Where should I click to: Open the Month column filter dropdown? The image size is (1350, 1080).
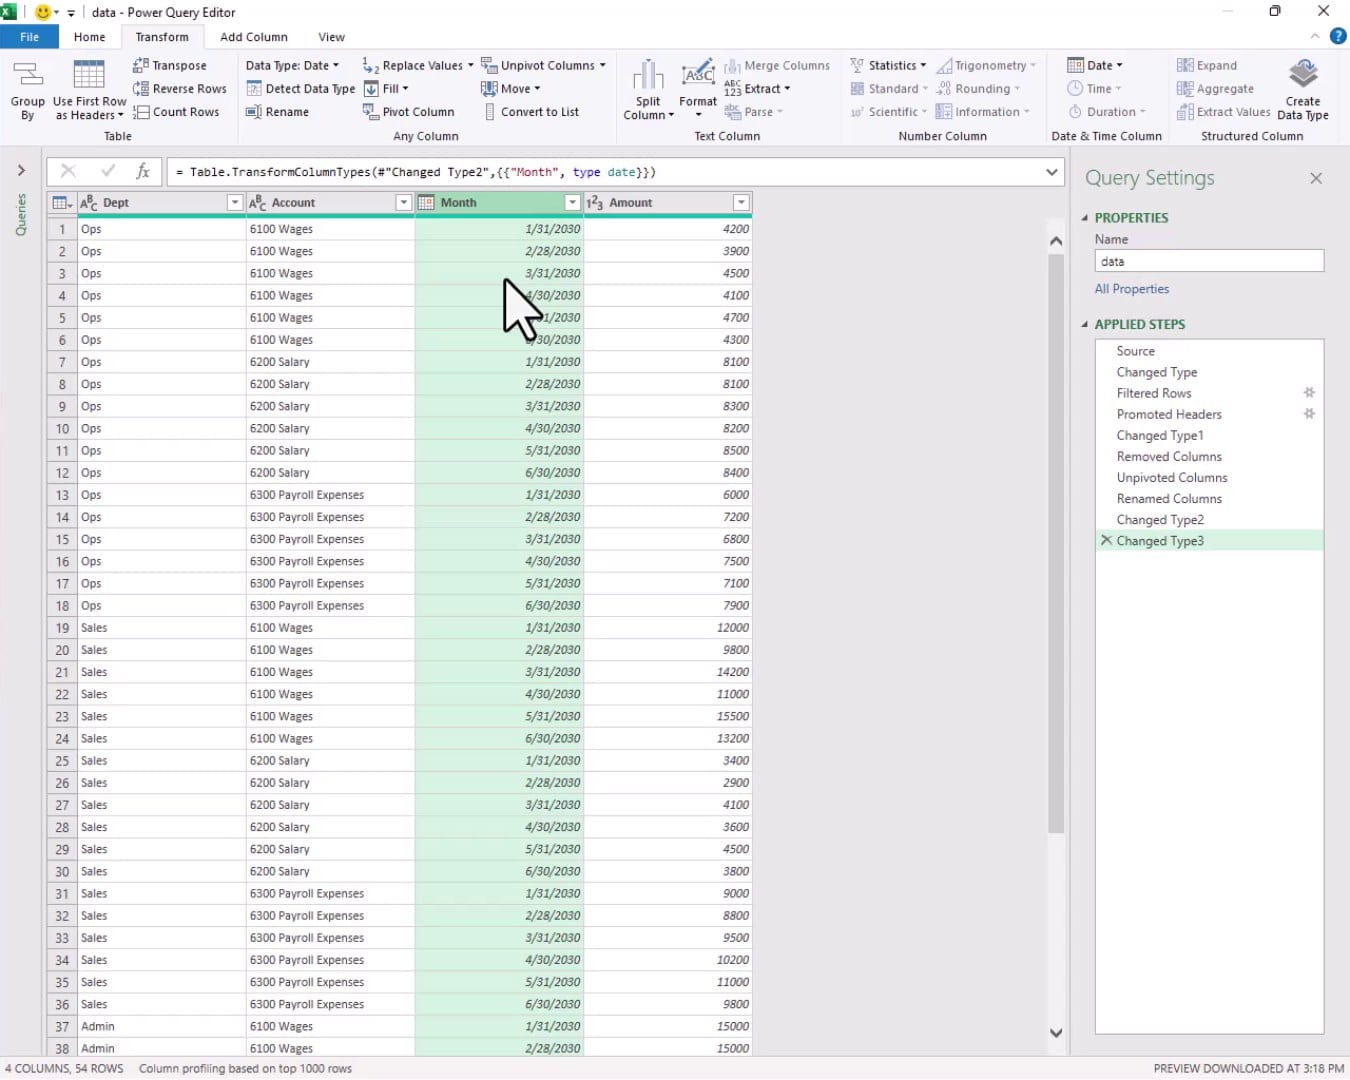572,203
